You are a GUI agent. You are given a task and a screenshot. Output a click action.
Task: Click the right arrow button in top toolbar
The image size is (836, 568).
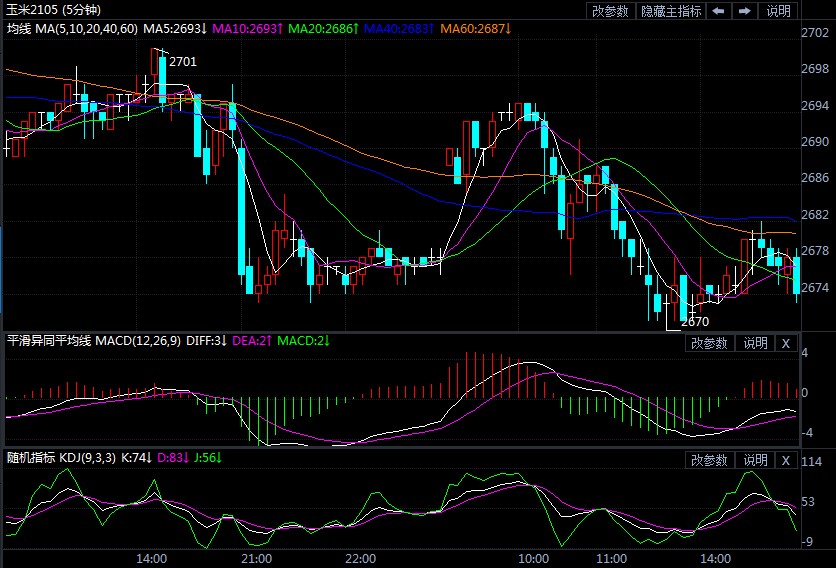point(745,11)
